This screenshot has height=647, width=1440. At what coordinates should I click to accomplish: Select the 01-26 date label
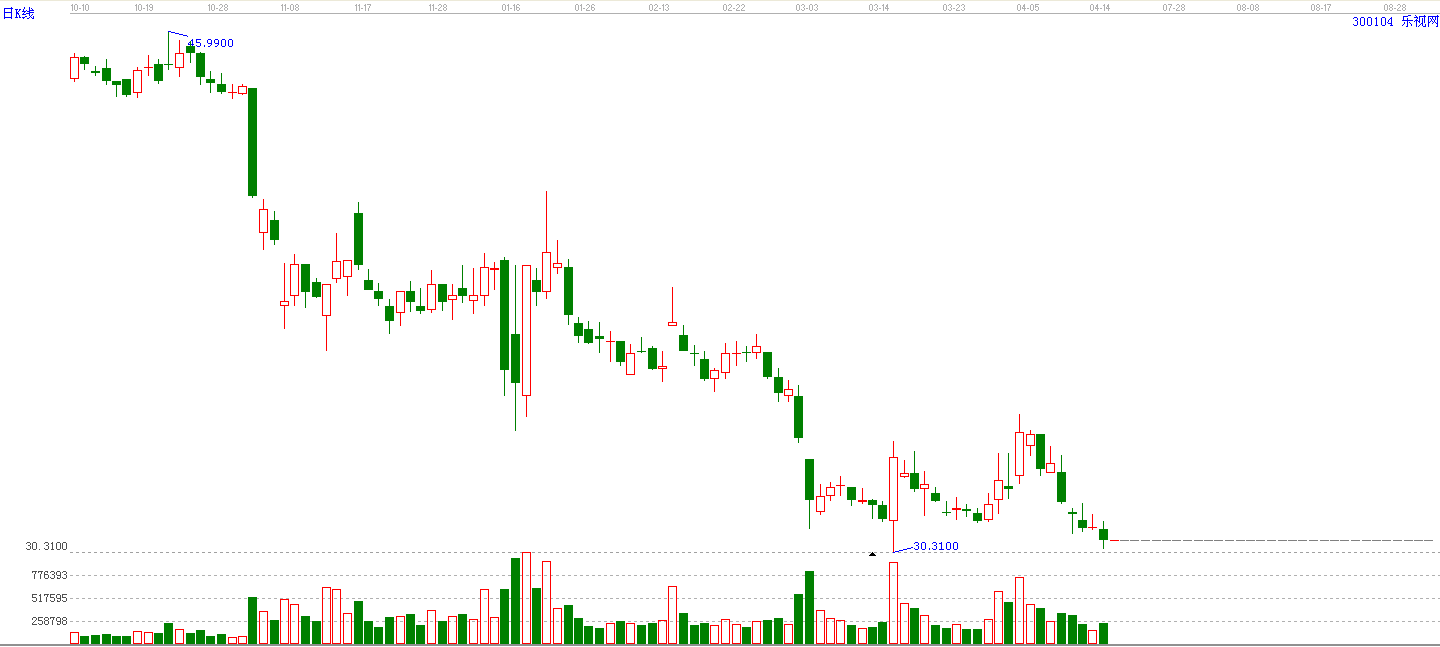[x=585, y=7]
